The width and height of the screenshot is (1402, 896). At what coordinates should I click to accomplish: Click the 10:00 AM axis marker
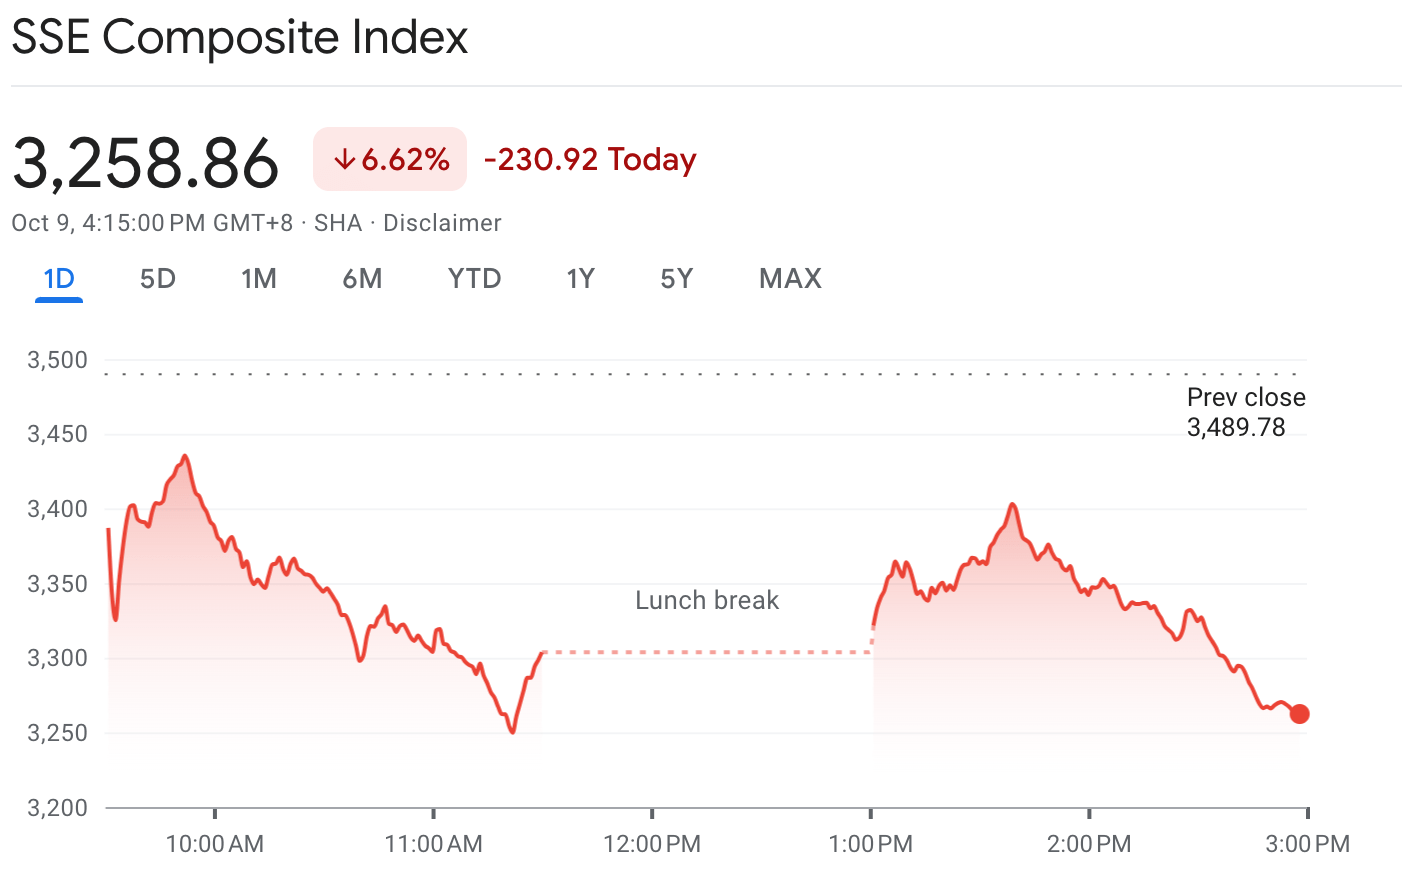coord(215,844)
